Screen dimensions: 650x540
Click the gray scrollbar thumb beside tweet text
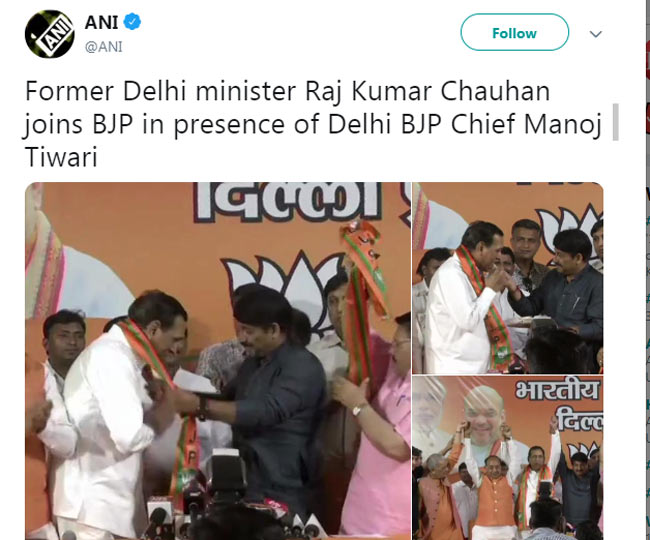(616, 122)
